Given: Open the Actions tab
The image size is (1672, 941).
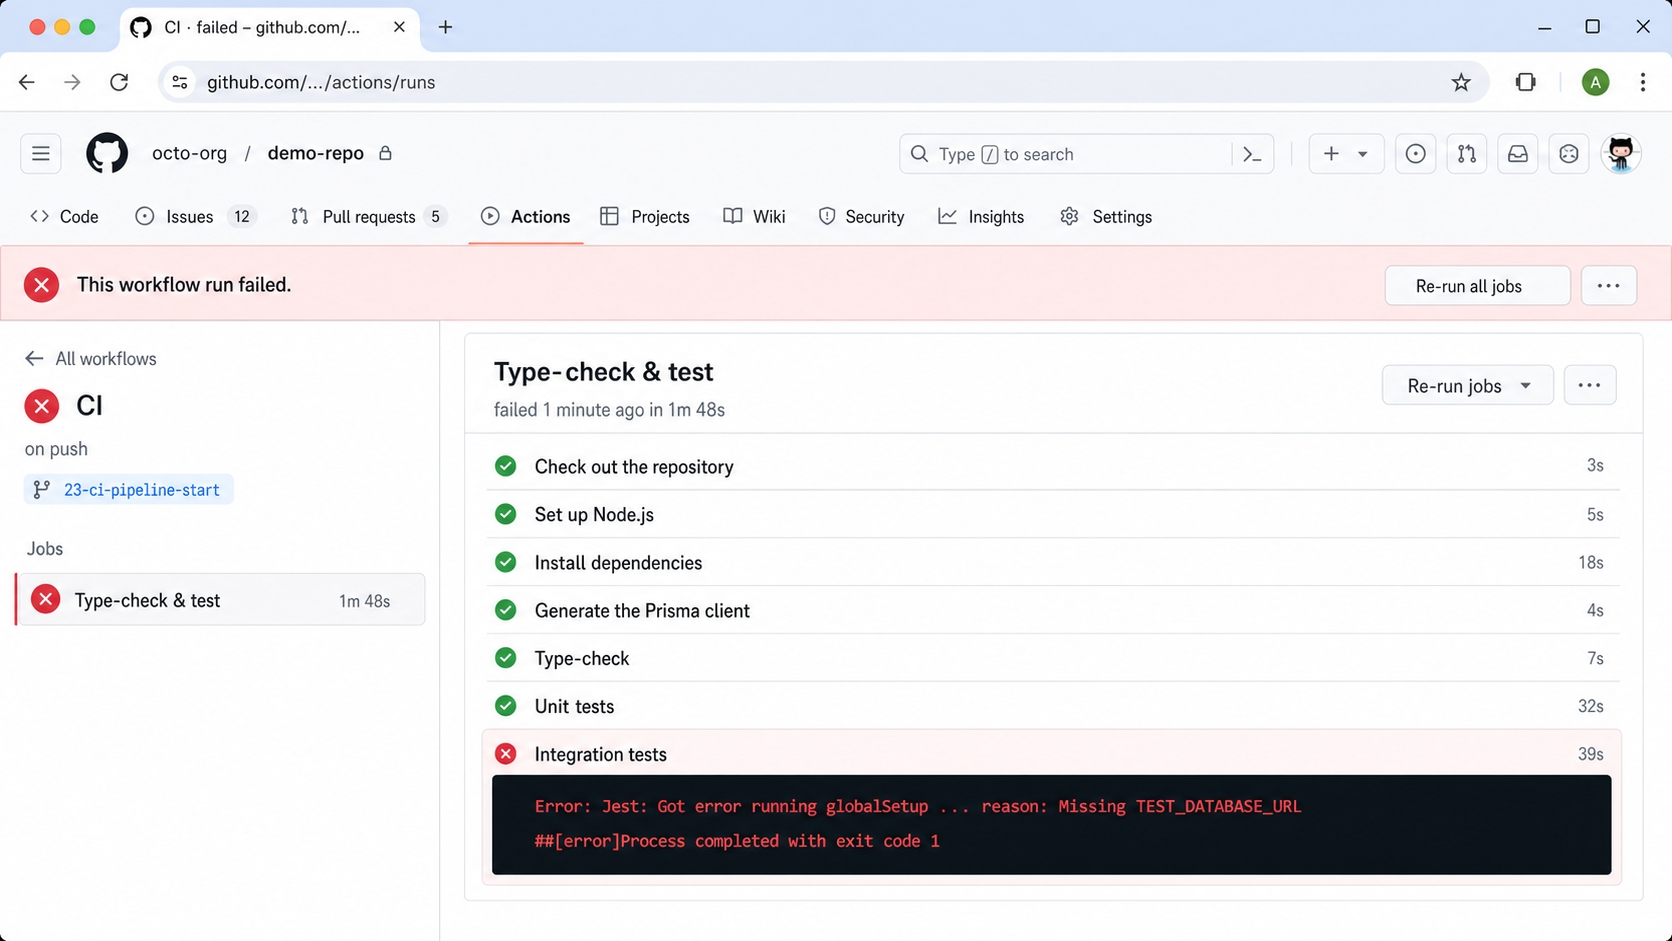Looking at the screenshot, I should click(526, 217).
